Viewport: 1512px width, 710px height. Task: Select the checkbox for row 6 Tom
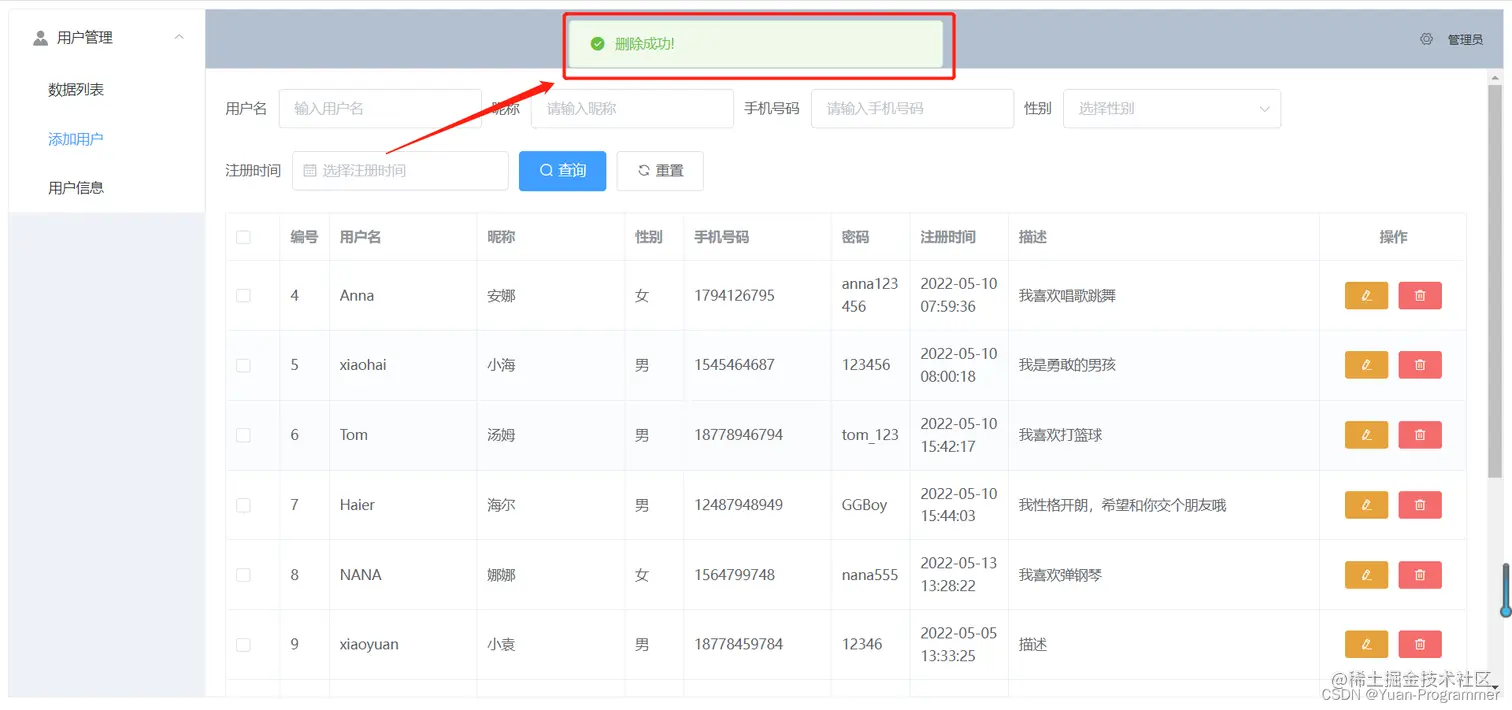tap(243, 435)
